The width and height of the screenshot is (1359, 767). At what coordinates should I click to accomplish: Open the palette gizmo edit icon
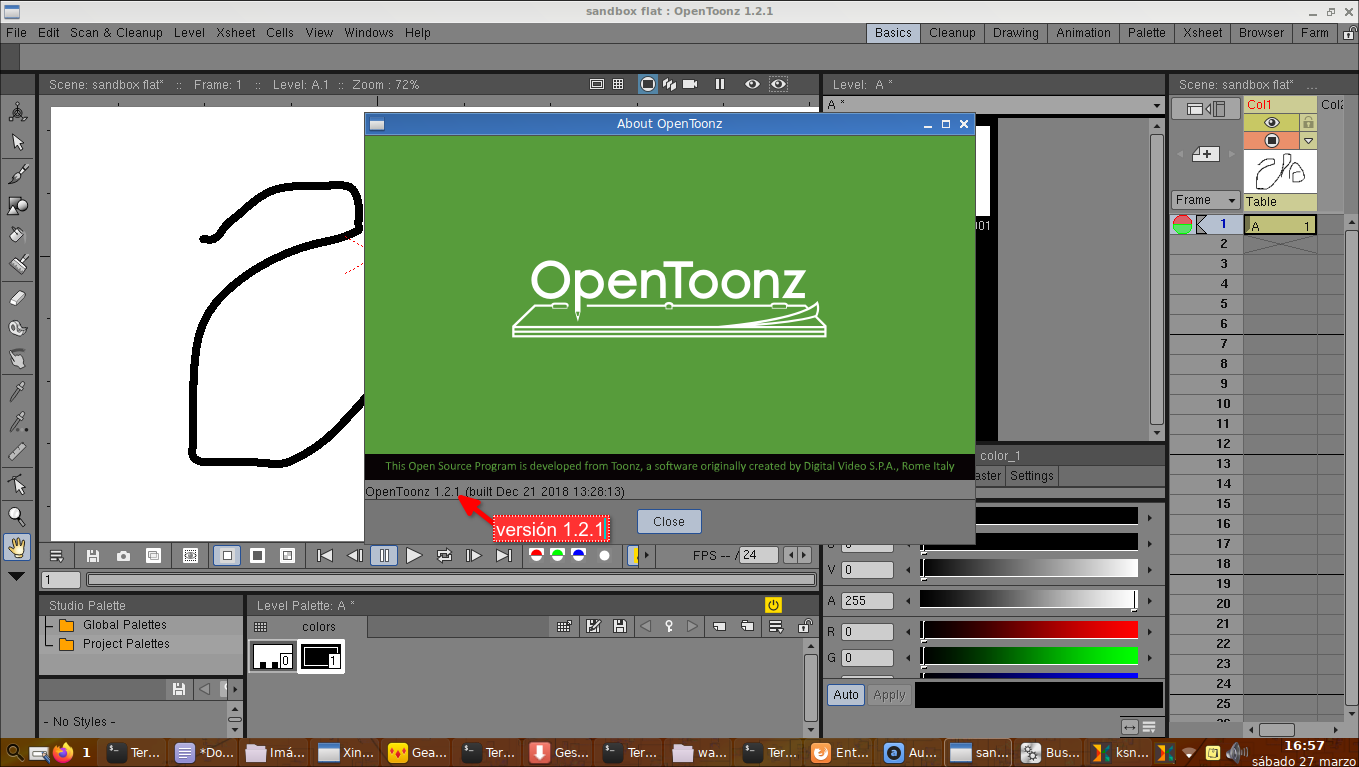coord(594,626)
